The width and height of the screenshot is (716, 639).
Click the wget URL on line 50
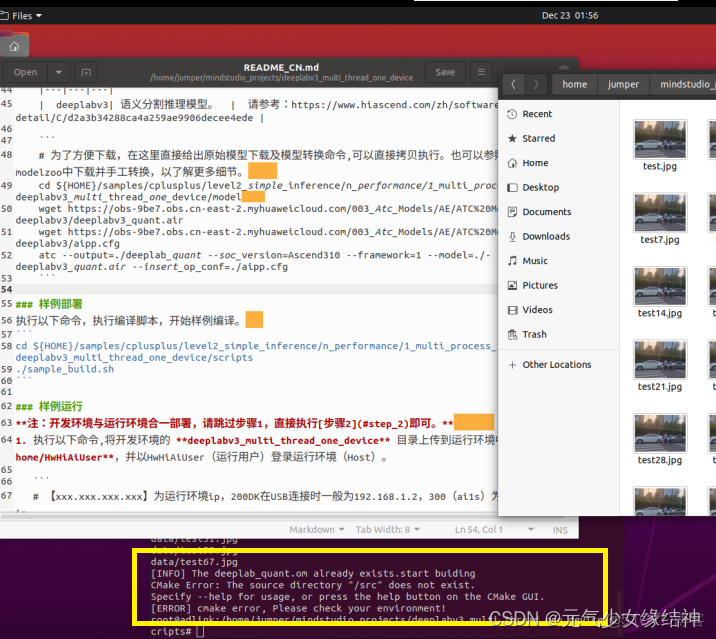click(x=283, y=209)
